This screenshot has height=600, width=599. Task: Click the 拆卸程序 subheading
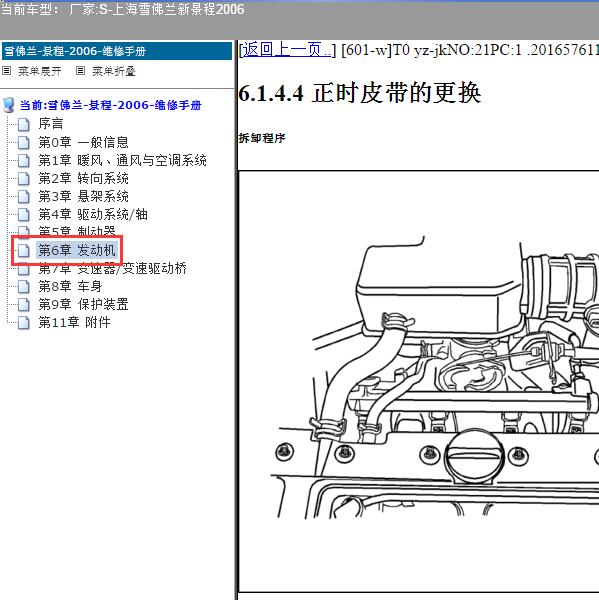[262, 138]
